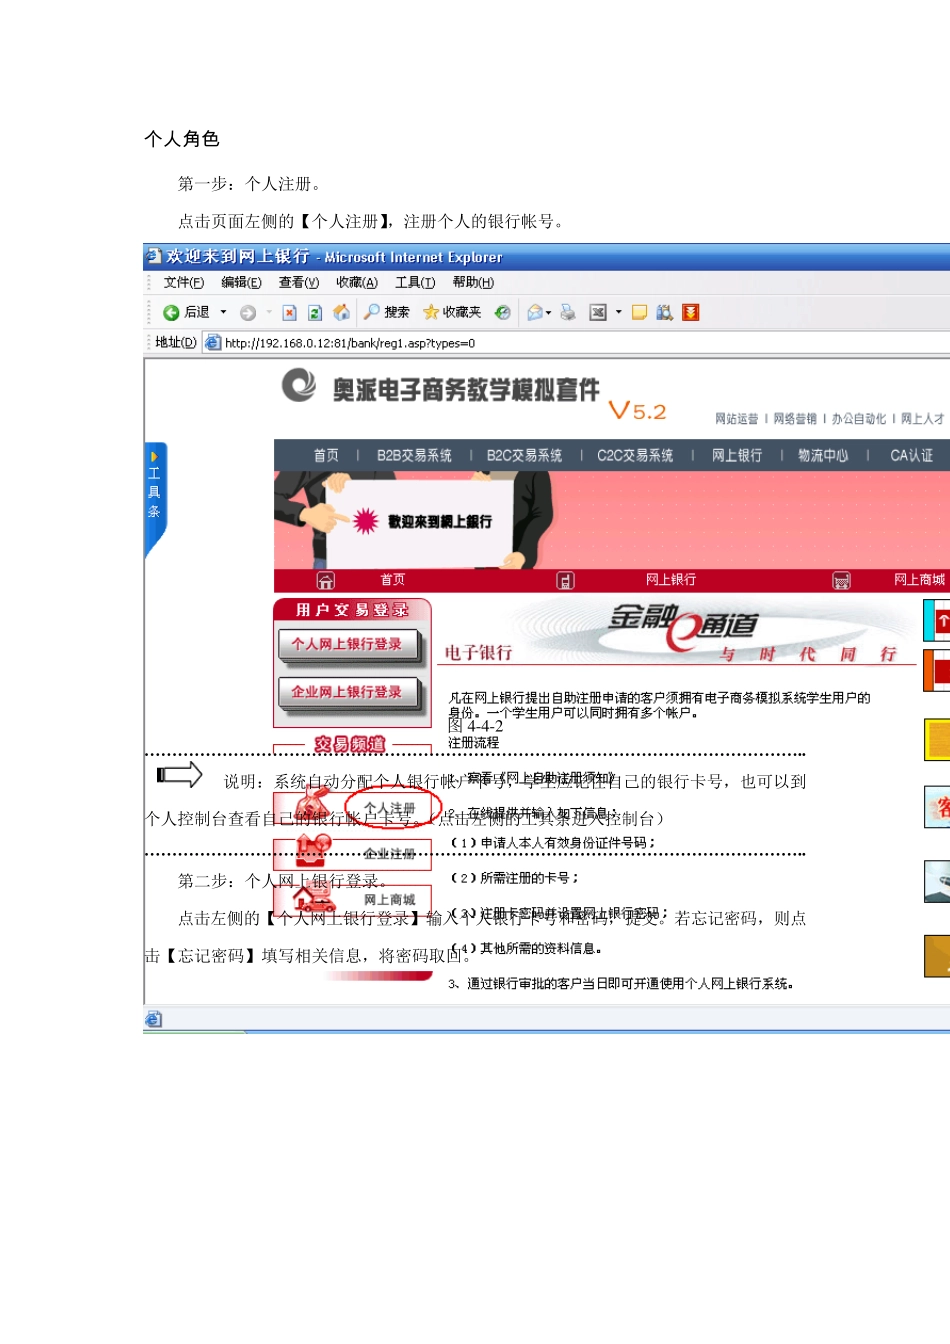
Task: Click the 奥派电子商务教学模拟套件 logo
Action: click(441, 388)
